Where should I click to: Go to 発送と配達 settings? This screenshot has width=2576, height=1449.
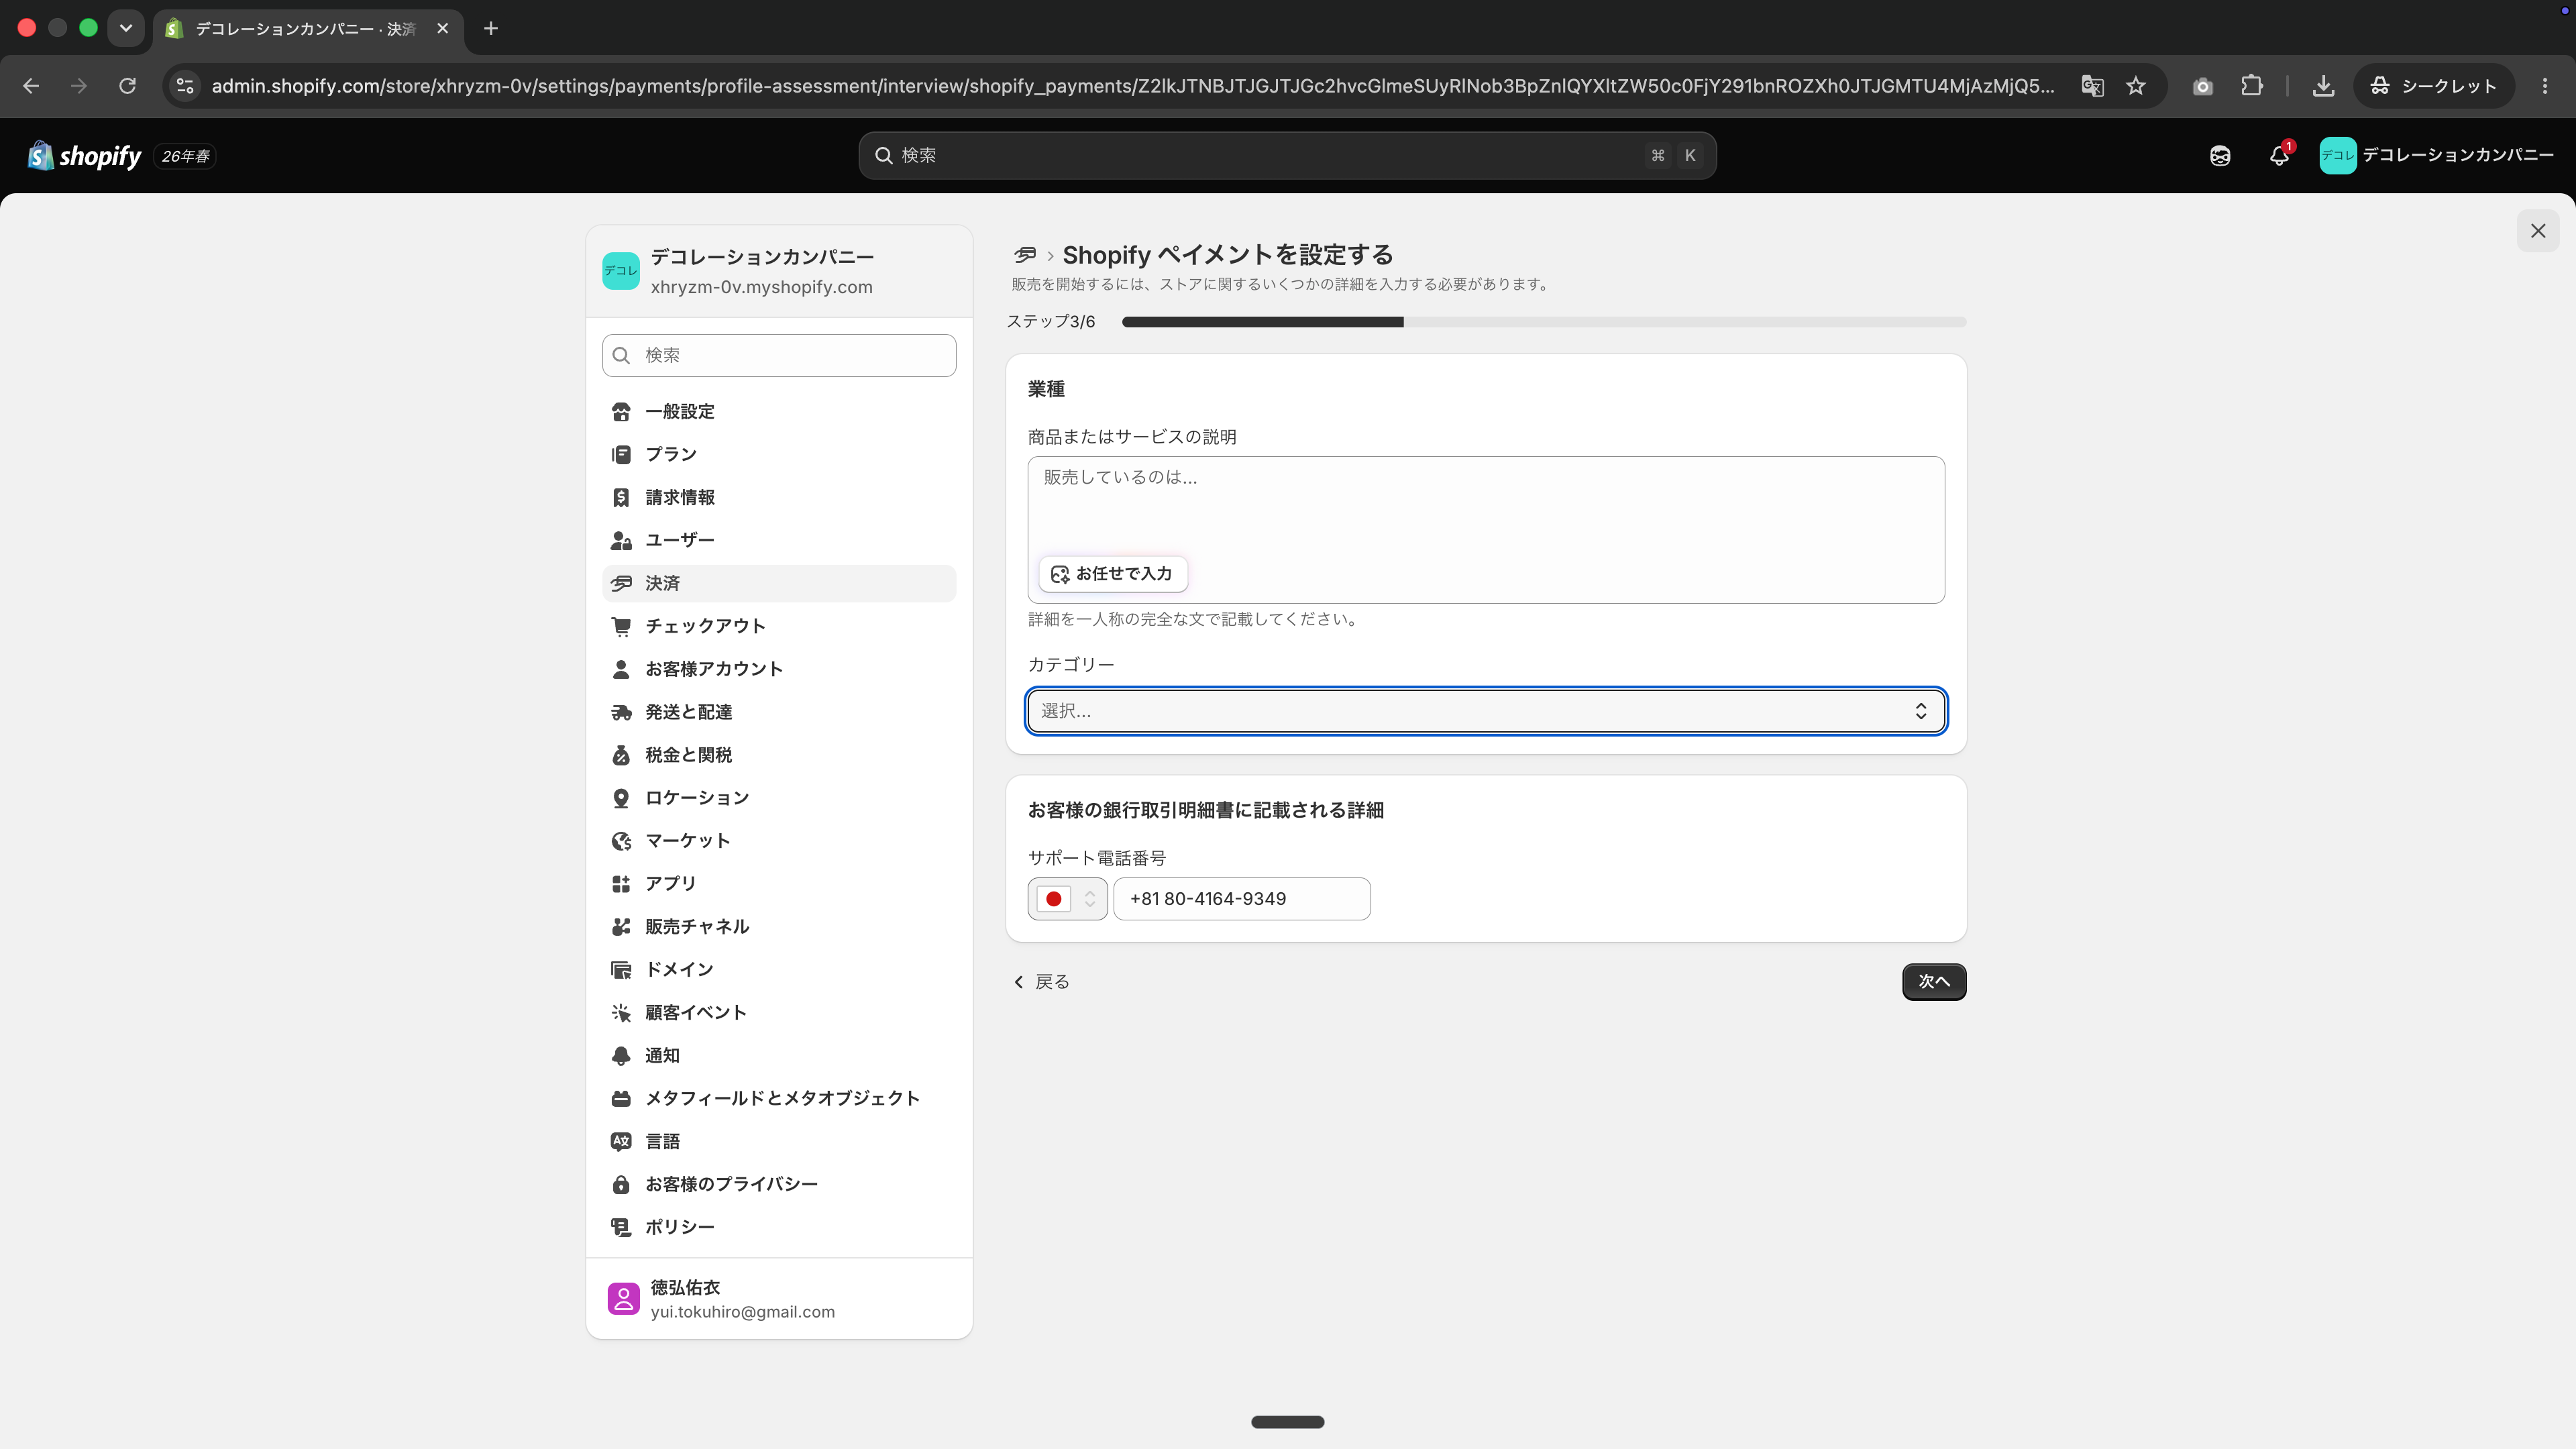click(779, 712)
